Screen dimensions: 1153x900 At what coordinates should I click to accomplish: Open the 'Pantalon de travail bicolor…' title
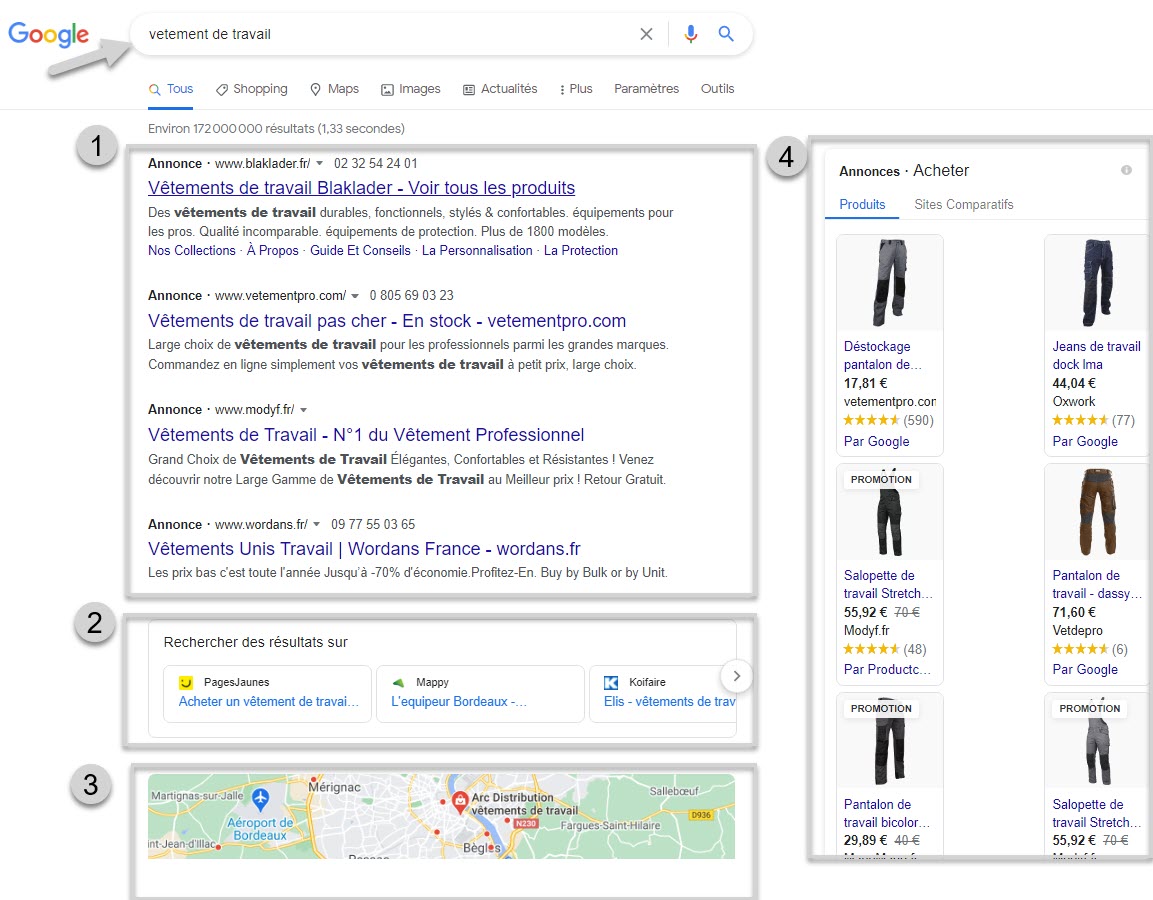click(x=887, y=813)
